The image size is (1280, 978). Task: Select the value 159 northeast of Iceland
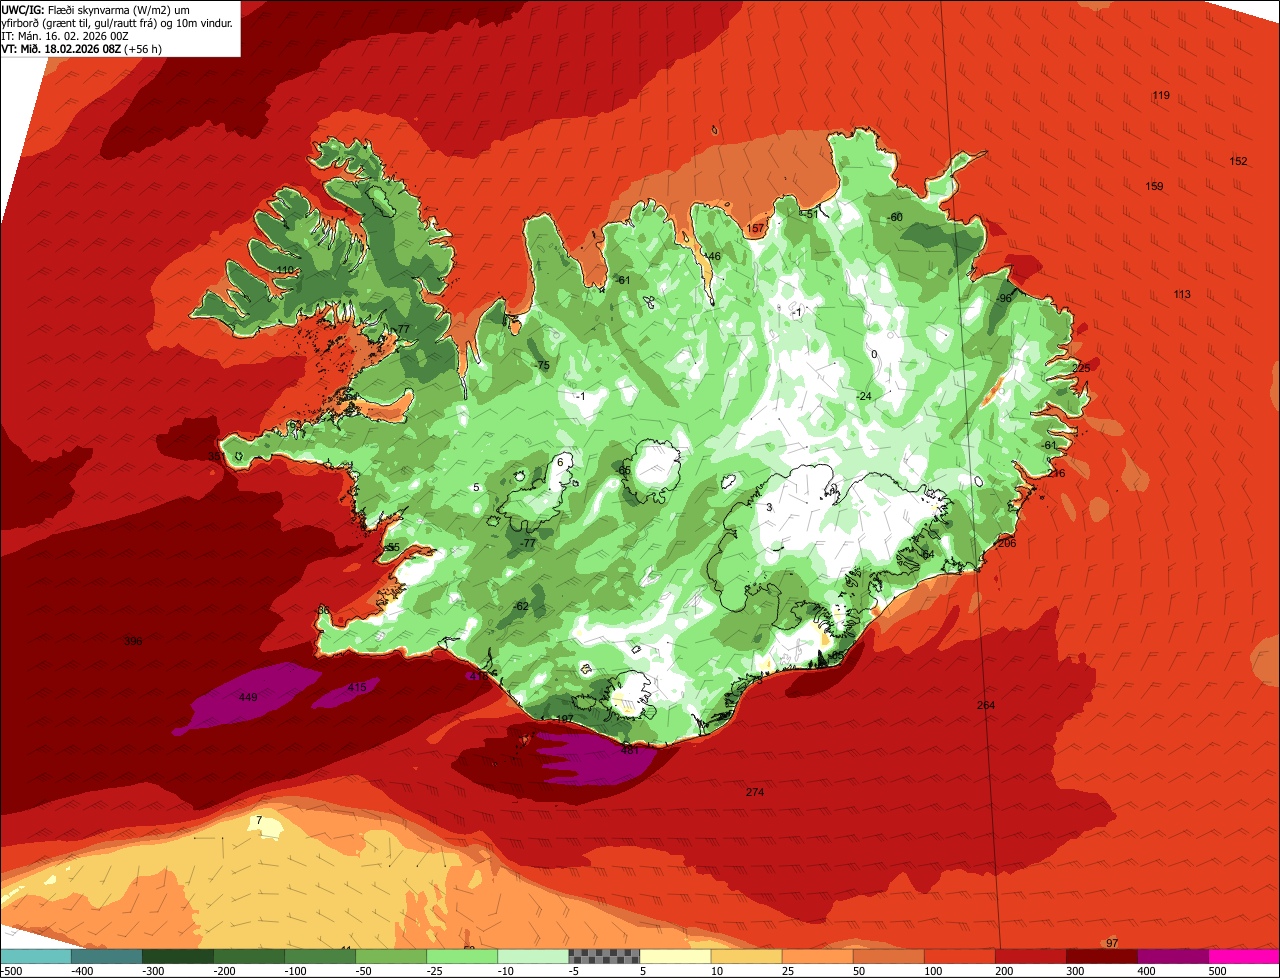[x=1154, y=187]
